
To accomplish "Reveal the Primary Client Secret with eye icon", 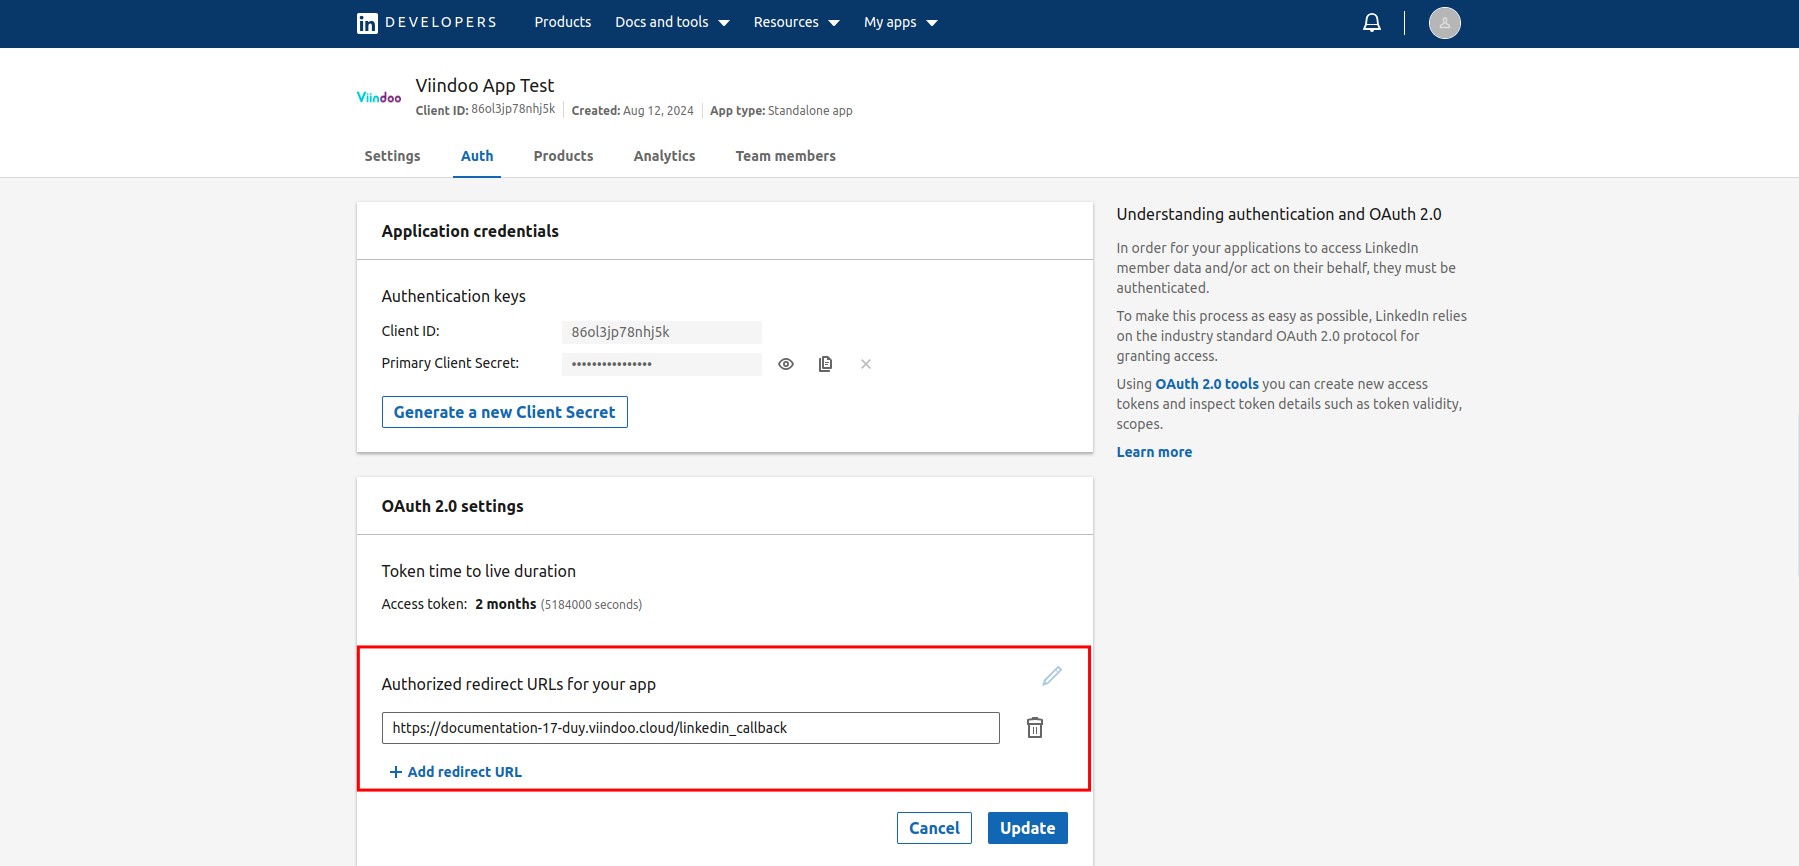I will (x=786, y=364).
